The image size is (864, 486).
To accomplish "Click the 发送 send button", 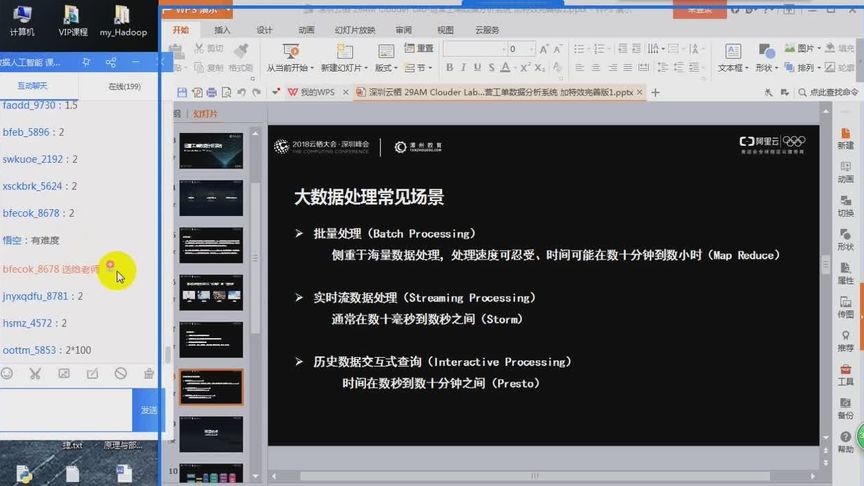I will pyautogui.click(x=148, y=410).
